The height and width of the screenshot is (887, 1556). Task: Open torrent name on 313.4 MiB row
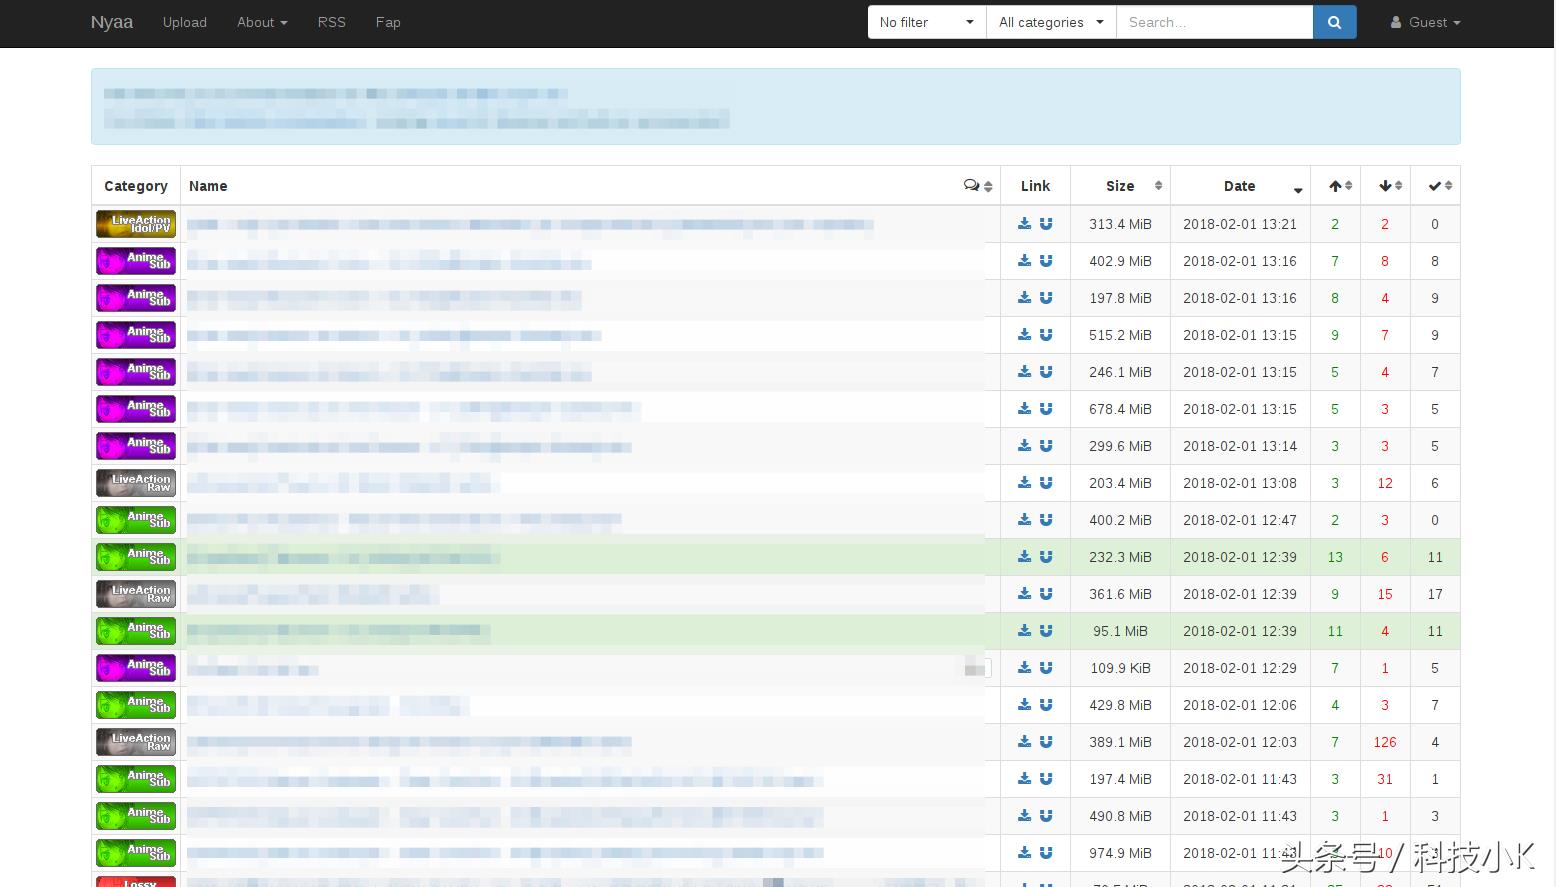[530, 225]
